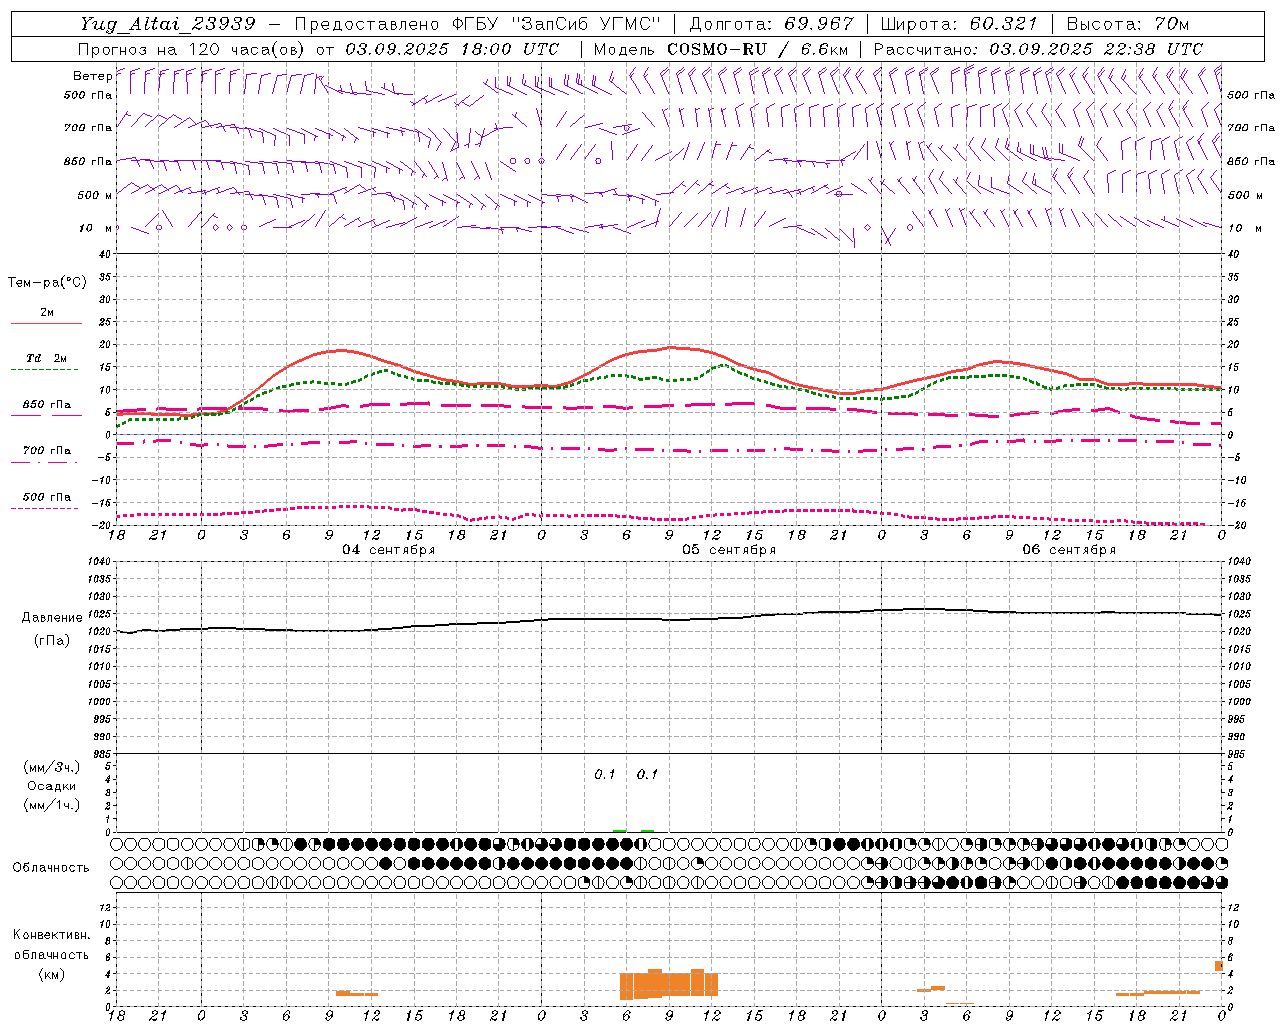Select the Облачность row label
Image resolution: width=1280 pixels, height=1024 pixels.
(51, 867)
